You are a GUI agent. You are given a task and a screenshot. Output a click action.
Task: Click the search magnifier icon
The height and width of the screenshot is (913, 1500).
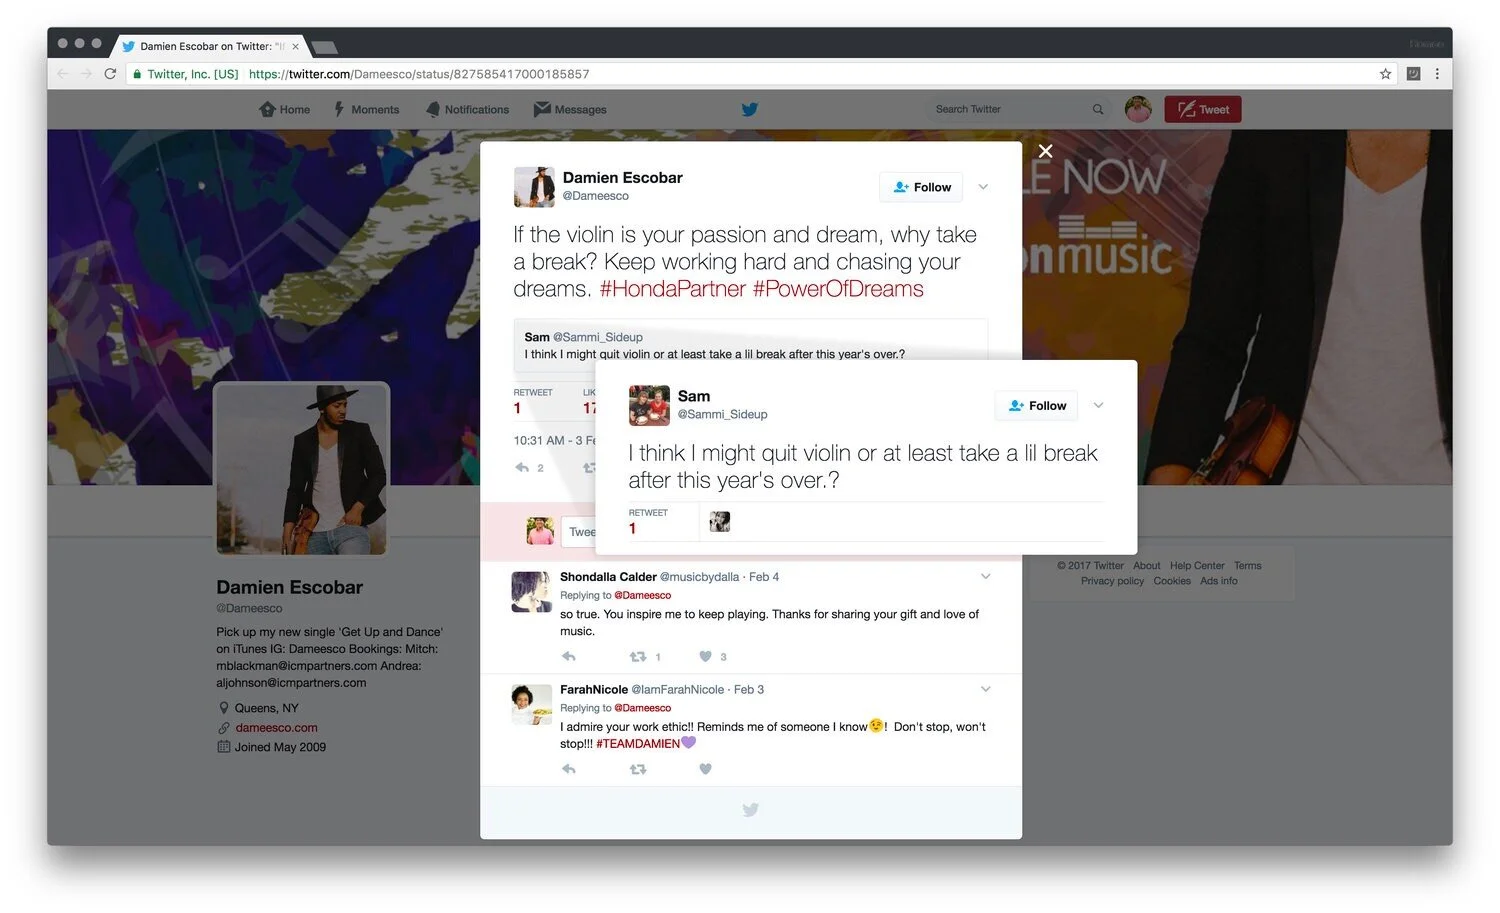point(1098,109)
